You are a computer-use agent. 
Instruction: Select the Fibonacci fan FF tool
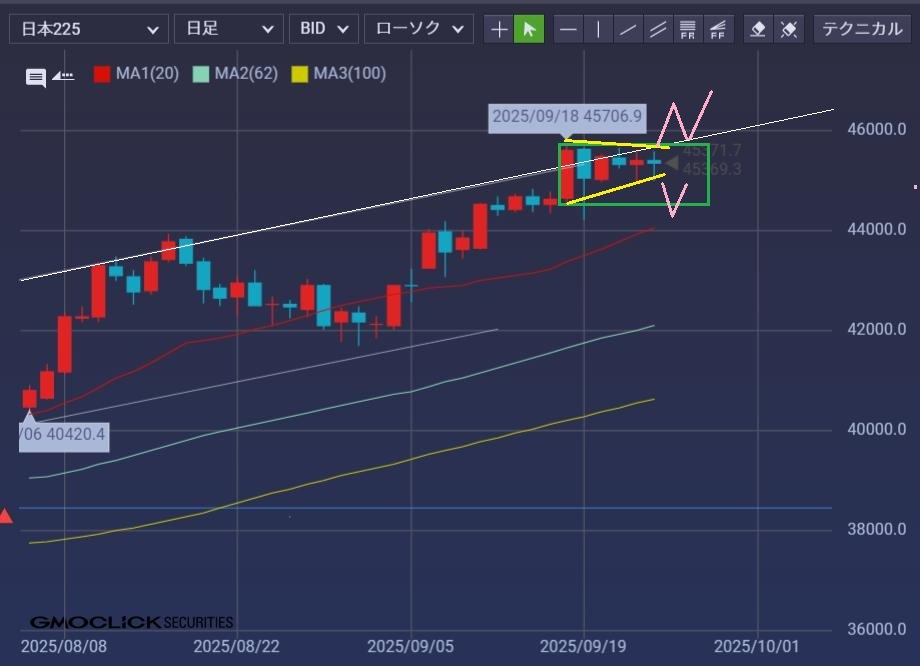718,29
